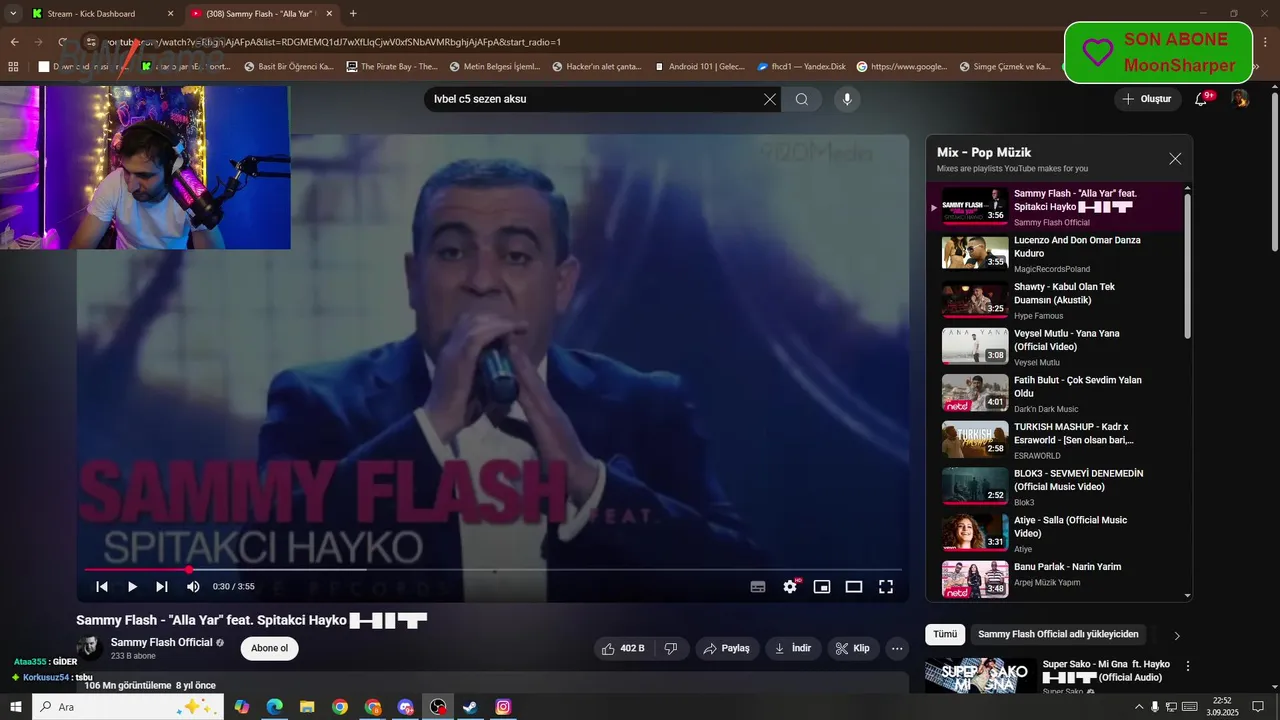Go back with browser back arrow

(15, 42)
